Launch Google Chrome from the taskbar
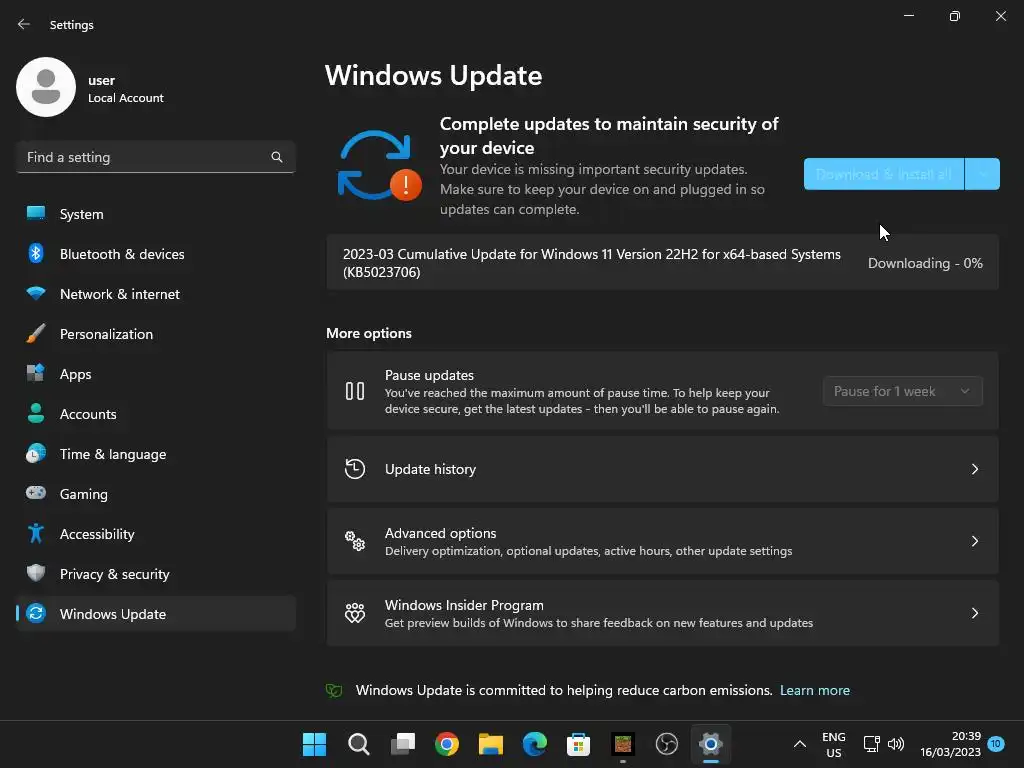The image size is (1024, 768). coord(447,744)
